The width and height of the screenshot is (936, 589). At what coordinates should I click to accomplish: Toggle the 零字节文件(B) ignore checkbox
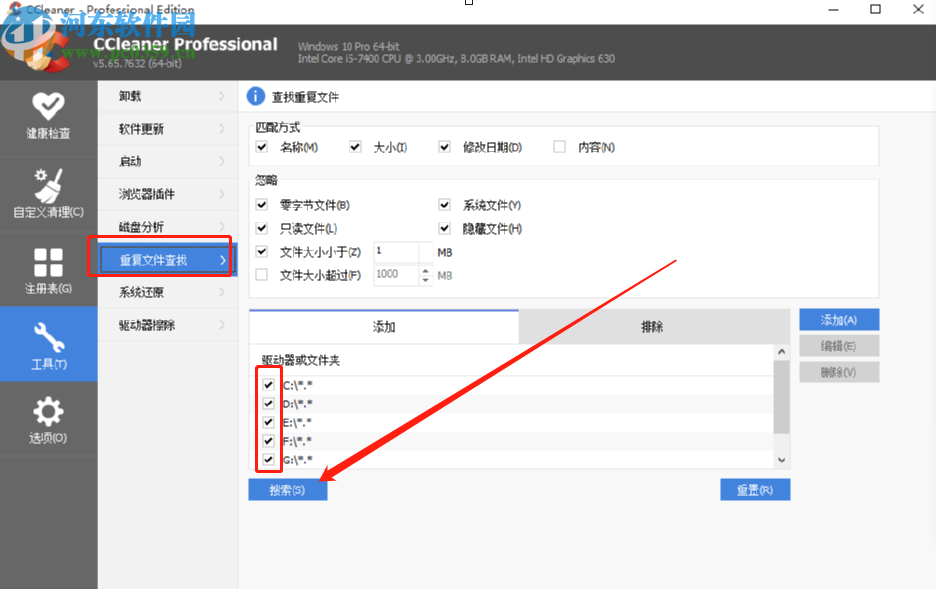pos(261,205)
